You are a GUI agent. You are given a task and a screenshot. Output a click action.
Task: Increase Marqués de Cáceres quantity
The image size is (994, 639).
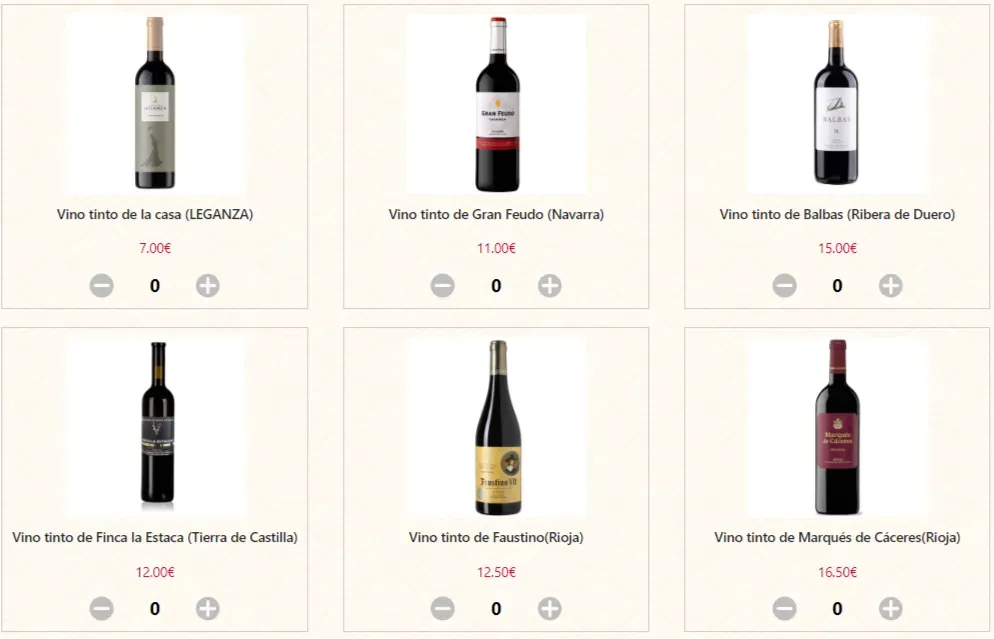tap(890, 608)
